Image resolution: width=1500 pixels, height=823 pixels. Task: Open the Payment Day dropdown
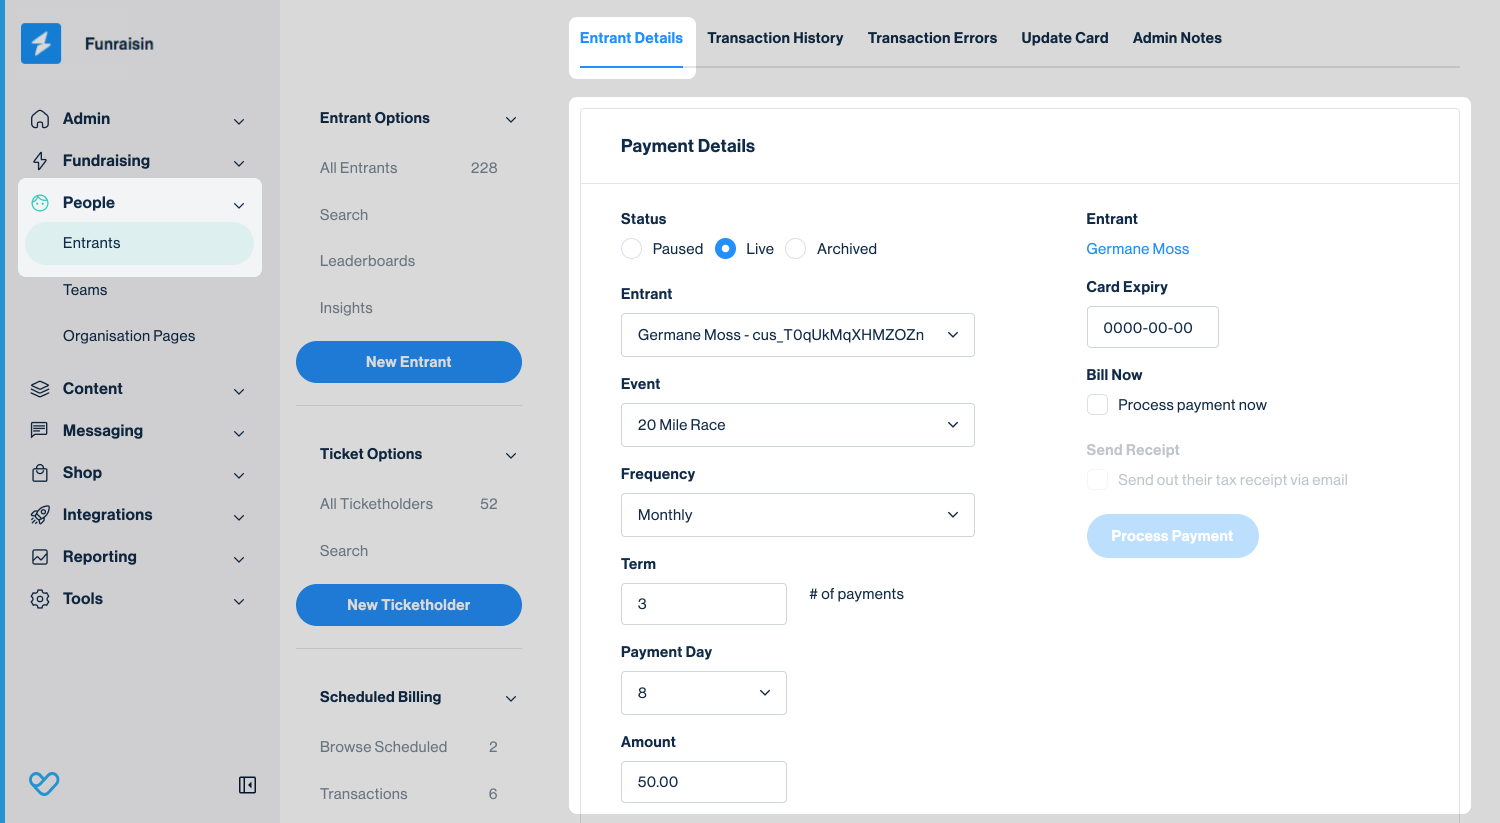[x=703, y=693]
